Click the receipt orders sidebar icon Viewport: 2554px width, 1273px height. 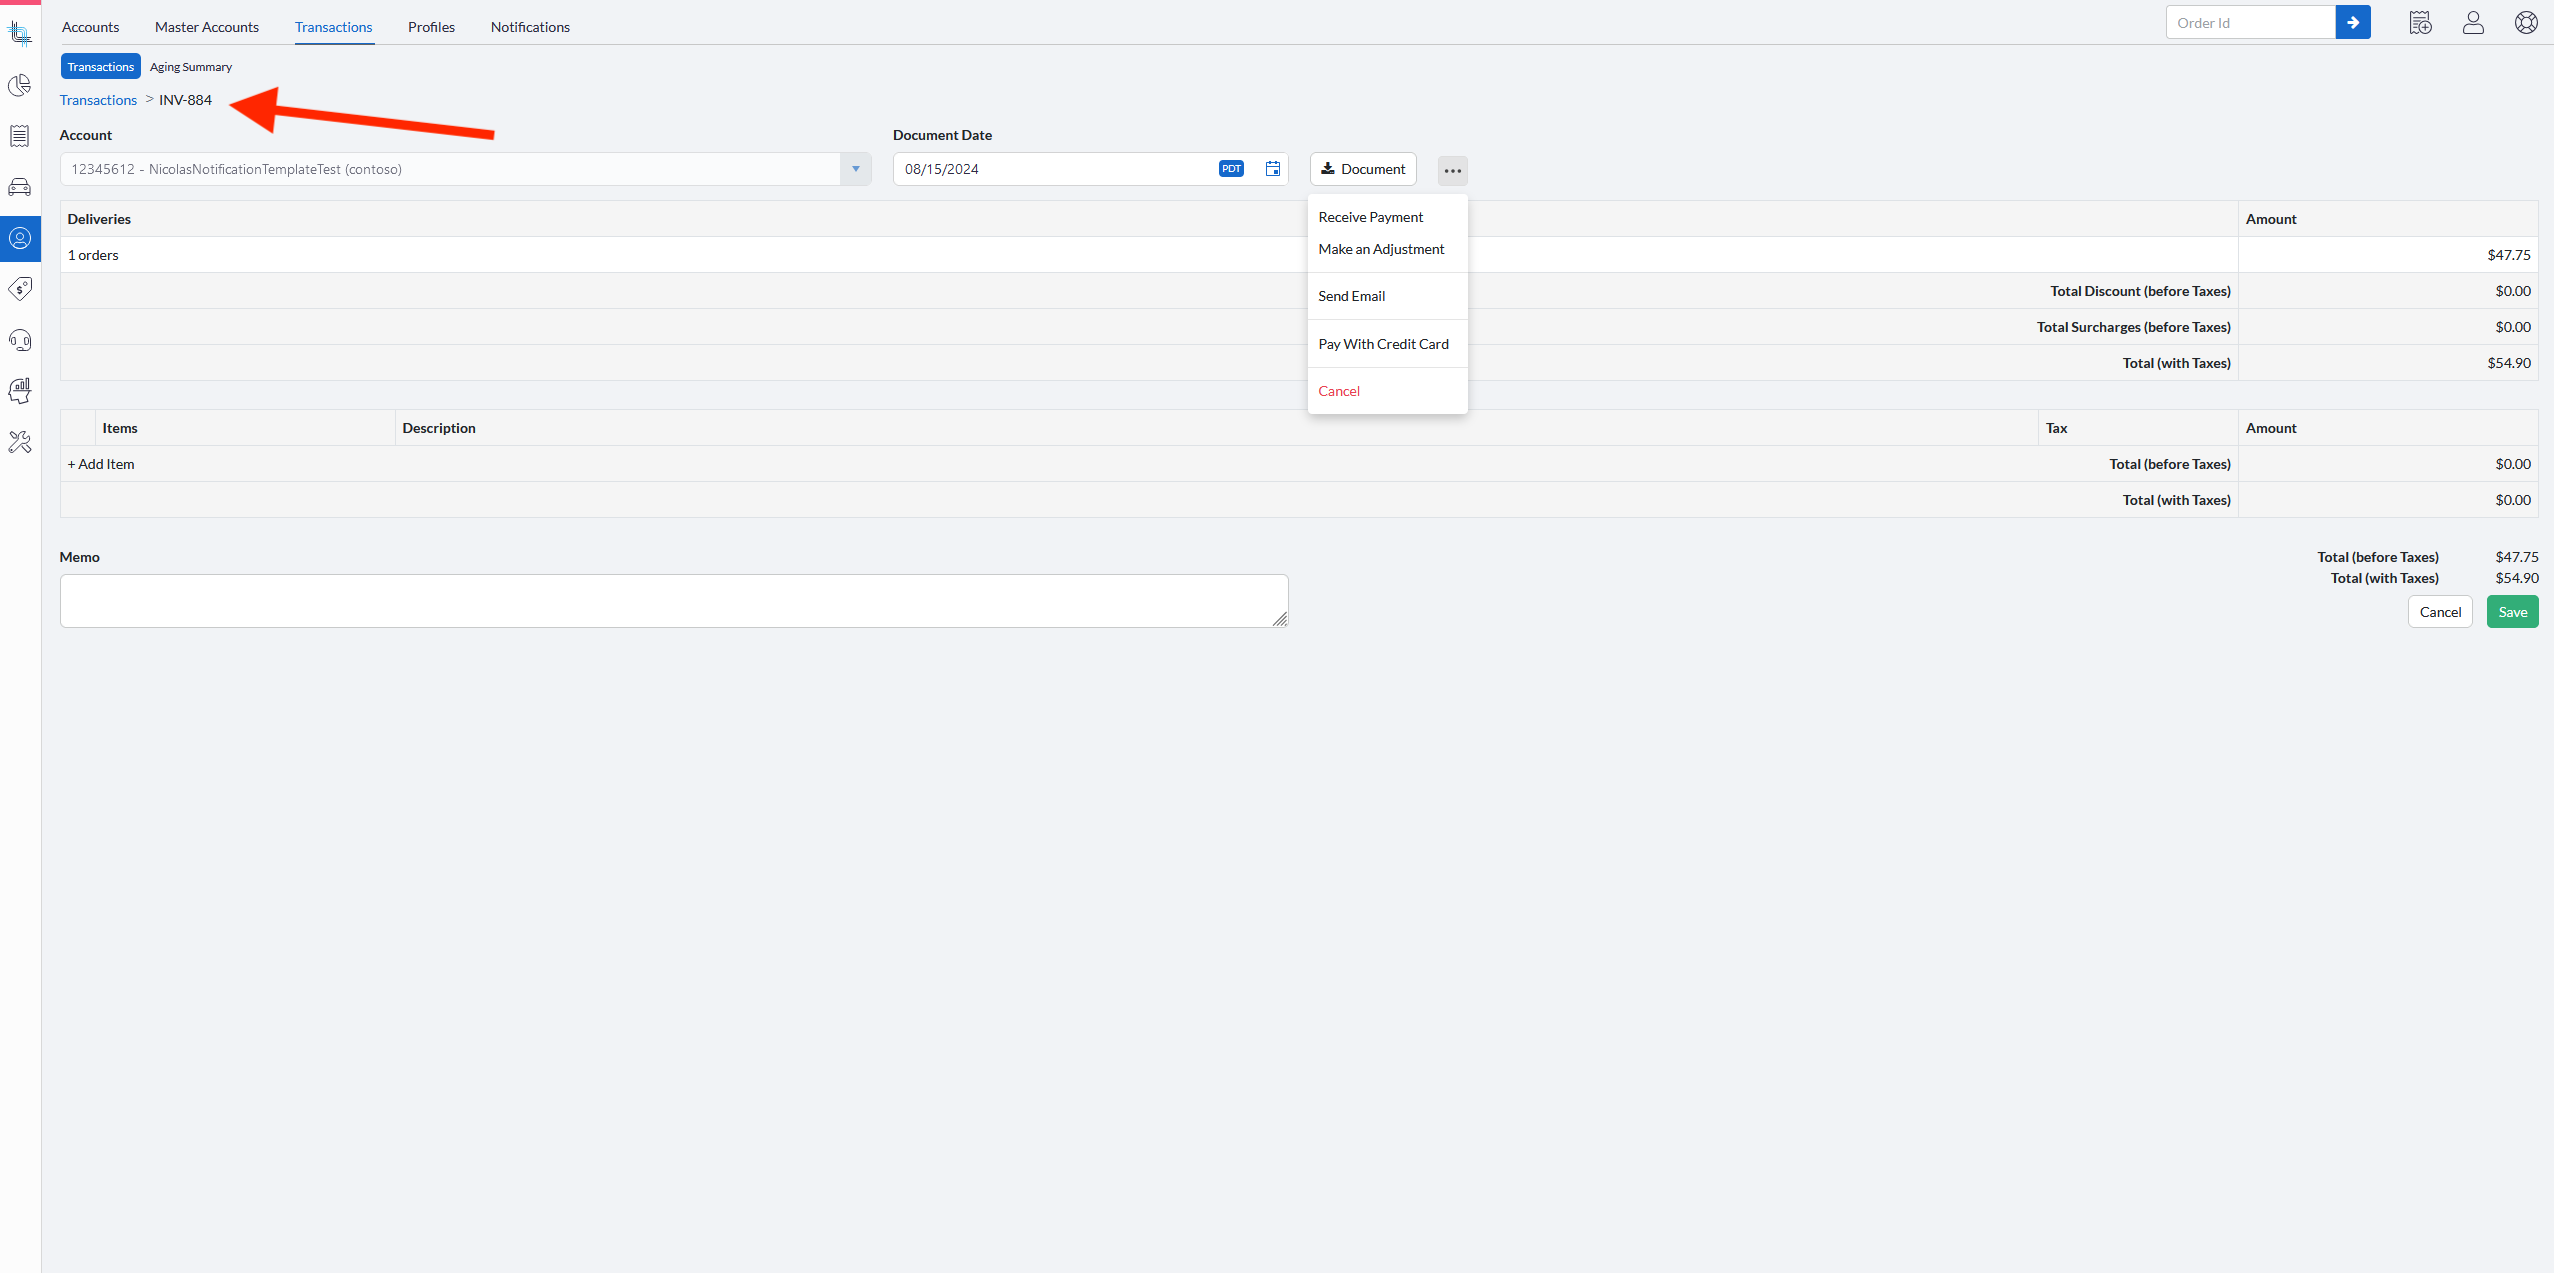pyautogui.click(x=20, y=136)
